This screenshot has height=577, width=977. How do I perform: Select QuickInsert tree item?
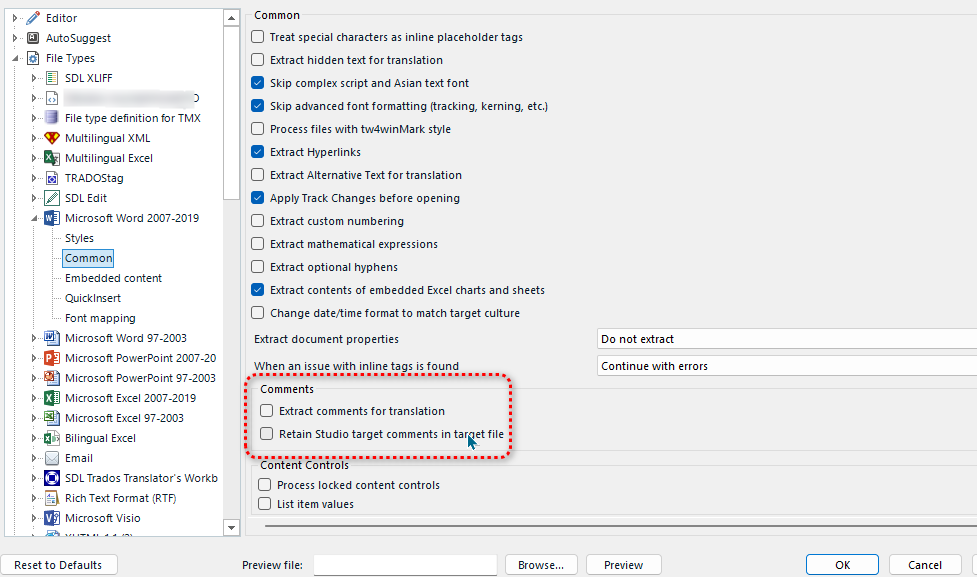point(93,298)
